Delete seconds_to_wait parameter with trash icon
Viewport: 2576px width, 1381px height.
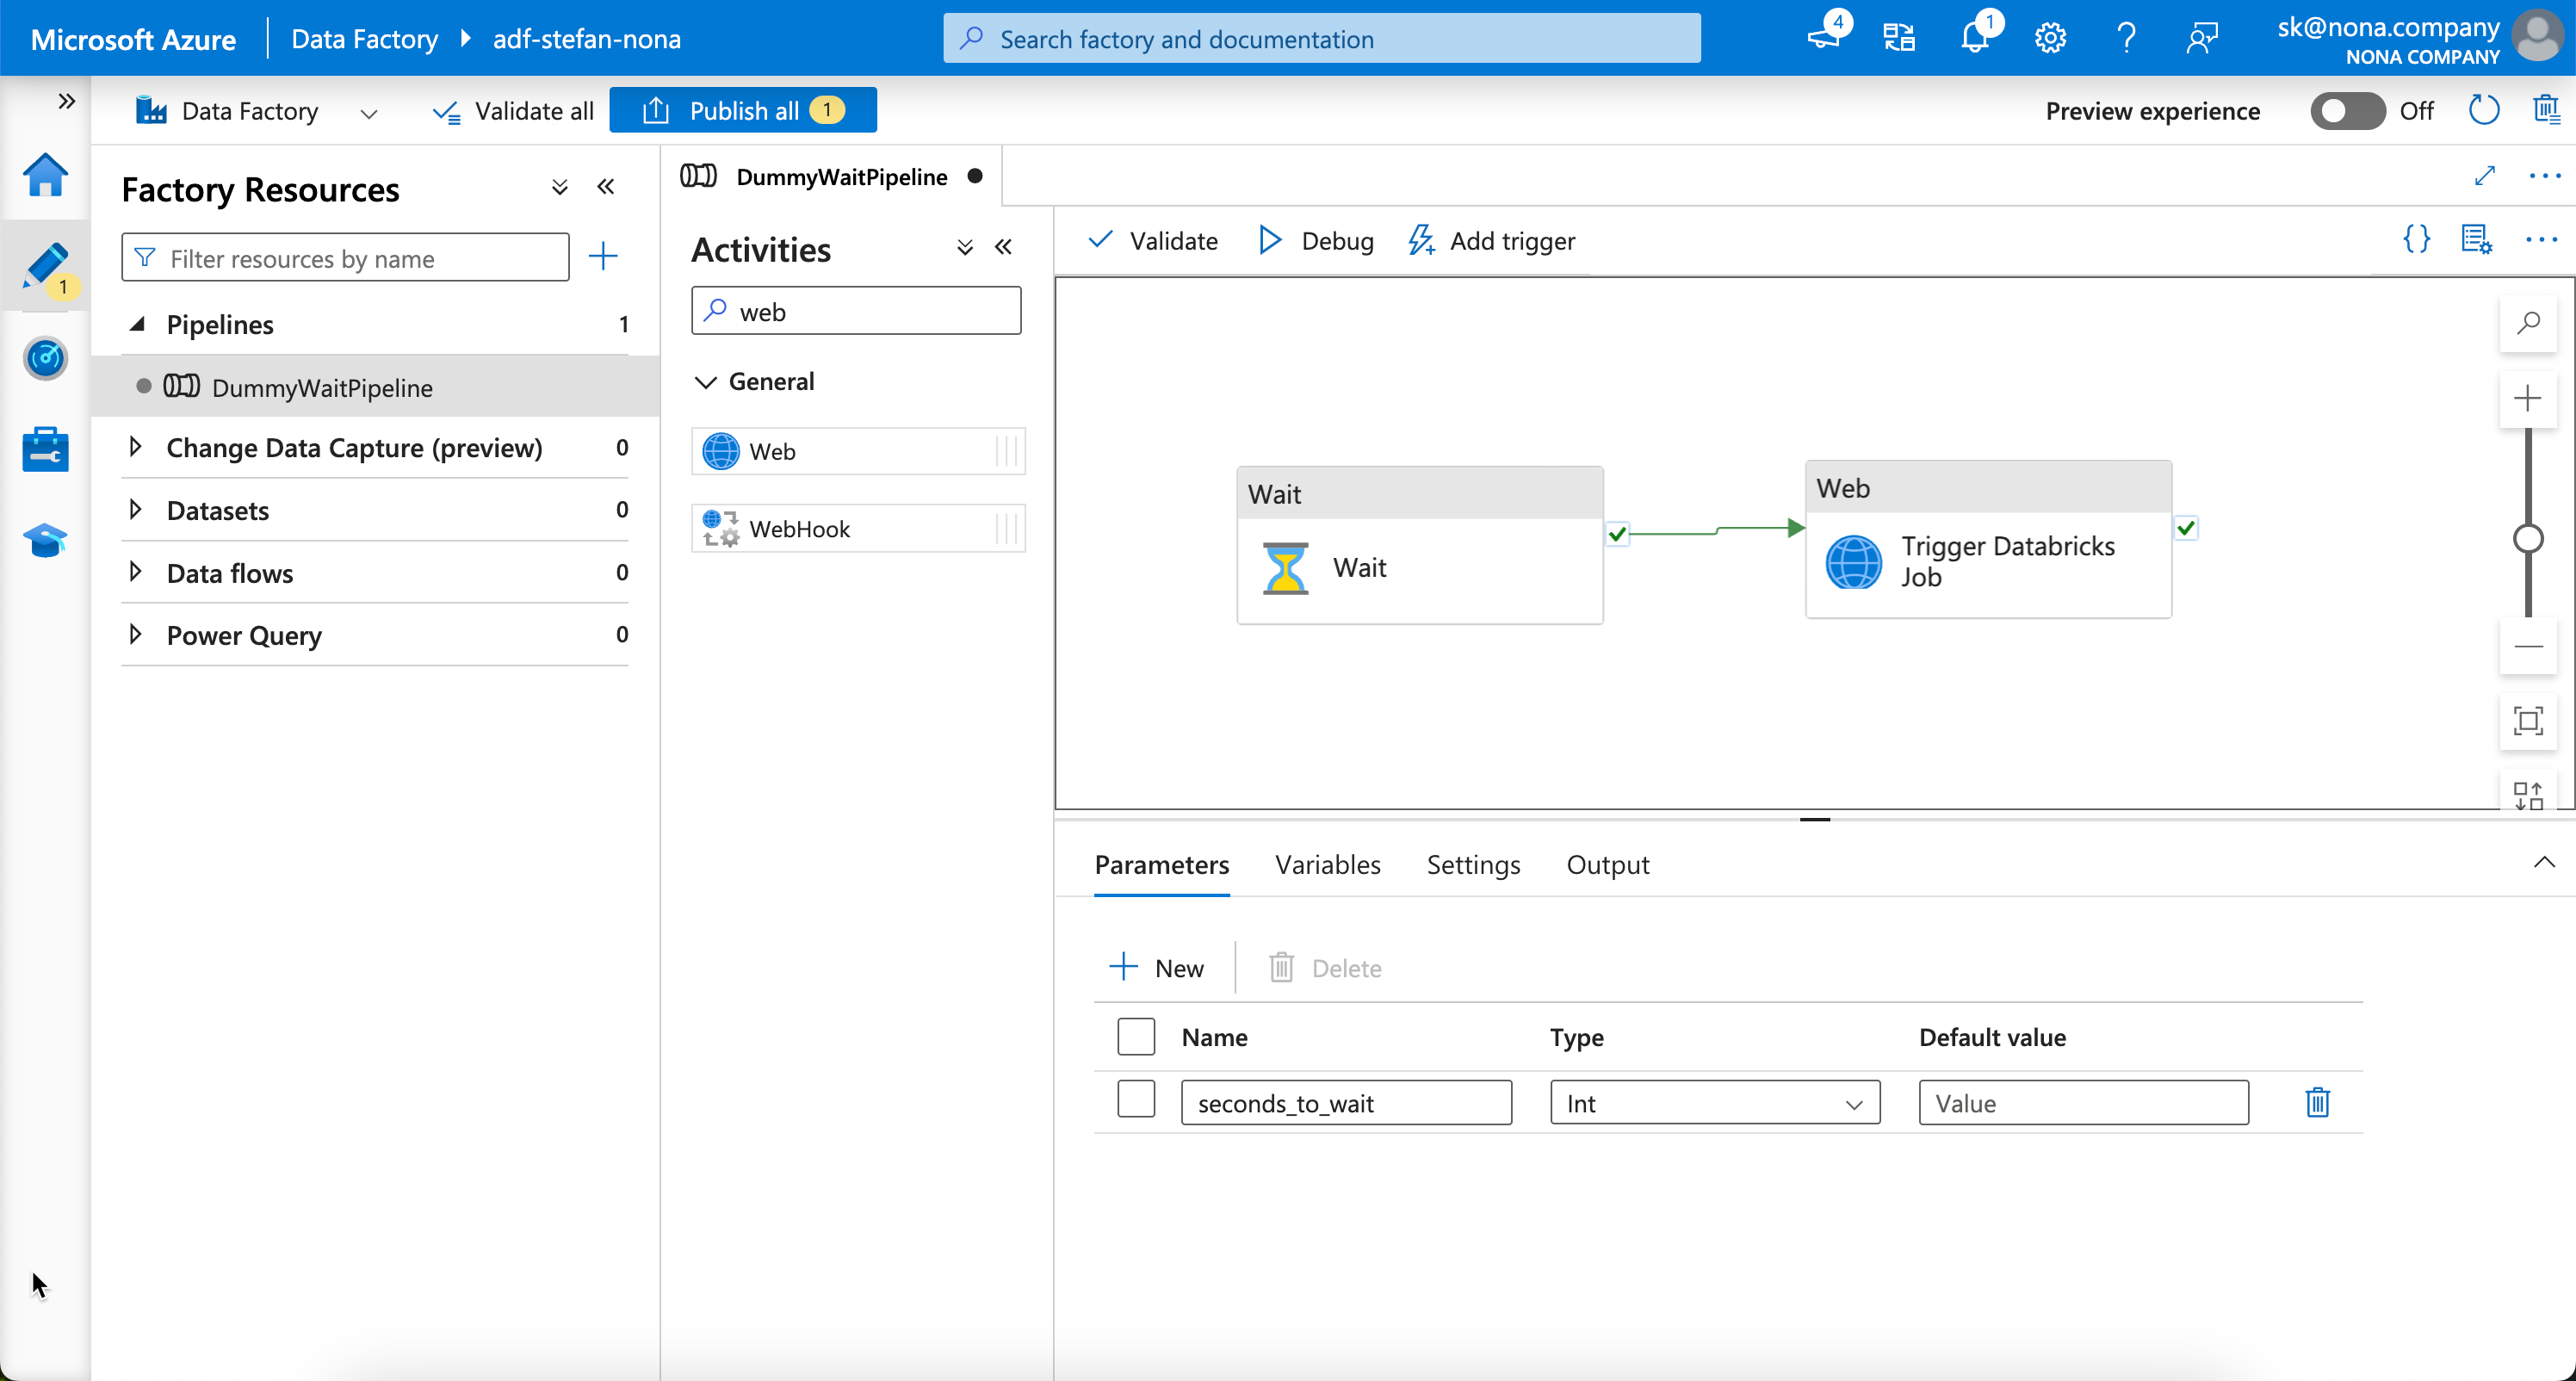click(2317, 1102)
